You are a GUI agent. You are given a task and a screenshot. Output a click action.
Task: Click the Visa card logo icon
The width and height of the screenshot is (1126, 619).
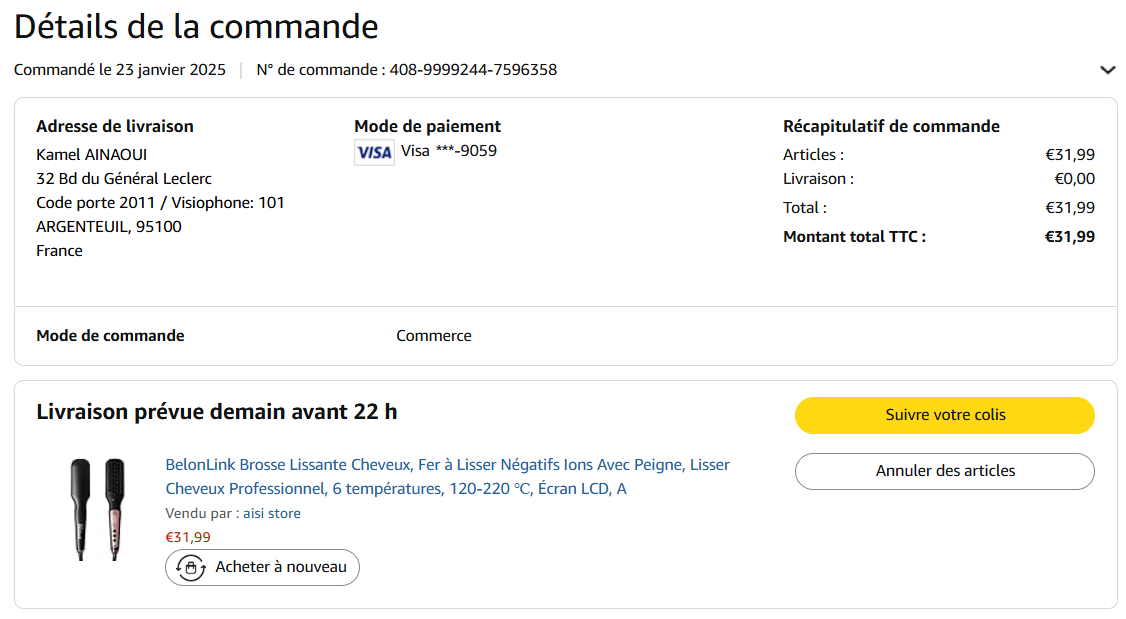pyautogui.click(x=374, y=153)
